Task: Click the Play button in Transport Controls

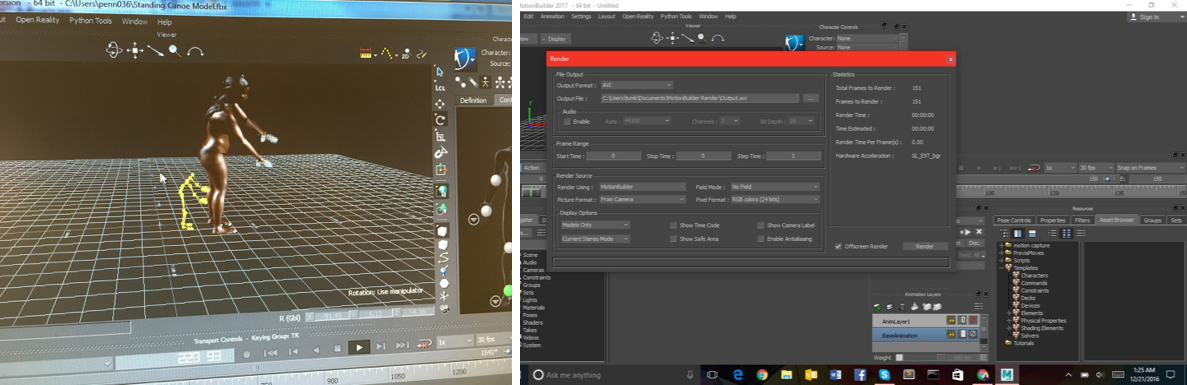Action: (x=358, y=347)
